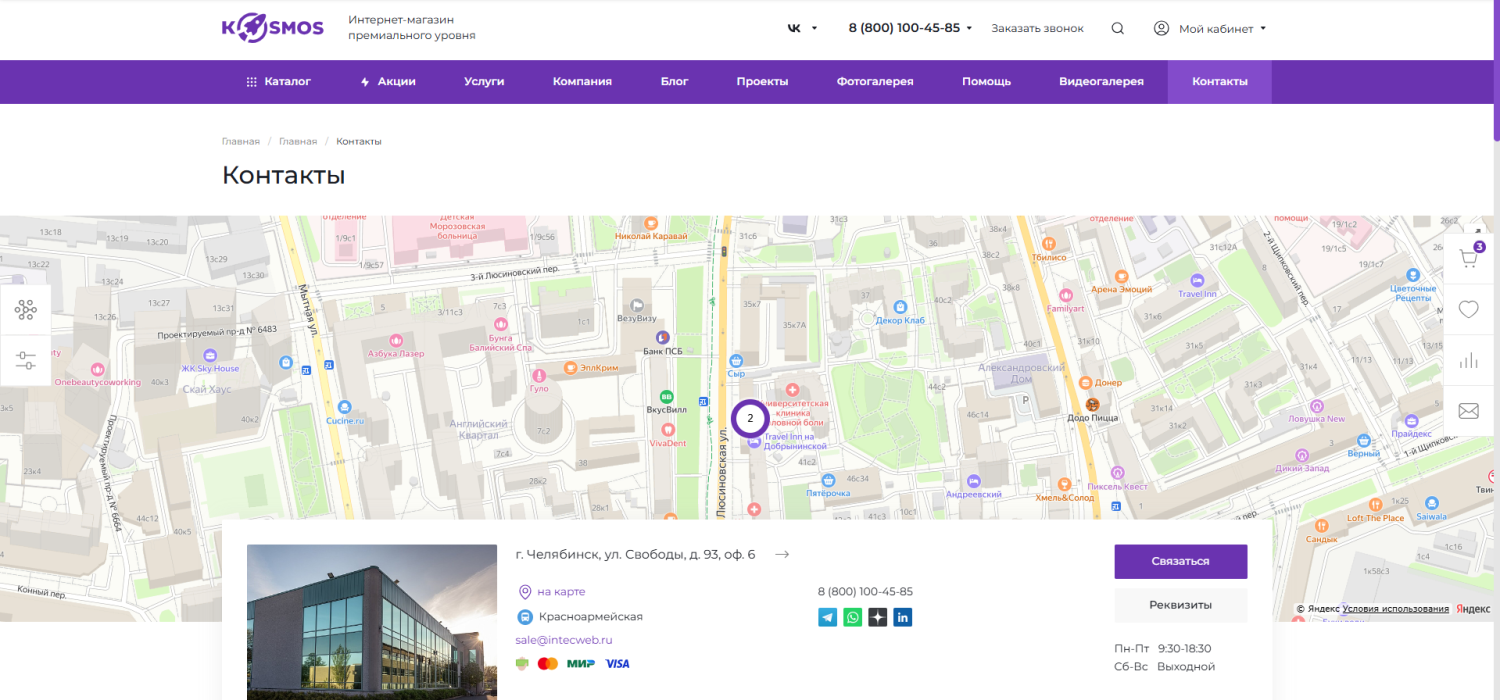This screenshot has width=1500, height=700.
Task: Click the Kosmos logo
Action: (273, 28)
